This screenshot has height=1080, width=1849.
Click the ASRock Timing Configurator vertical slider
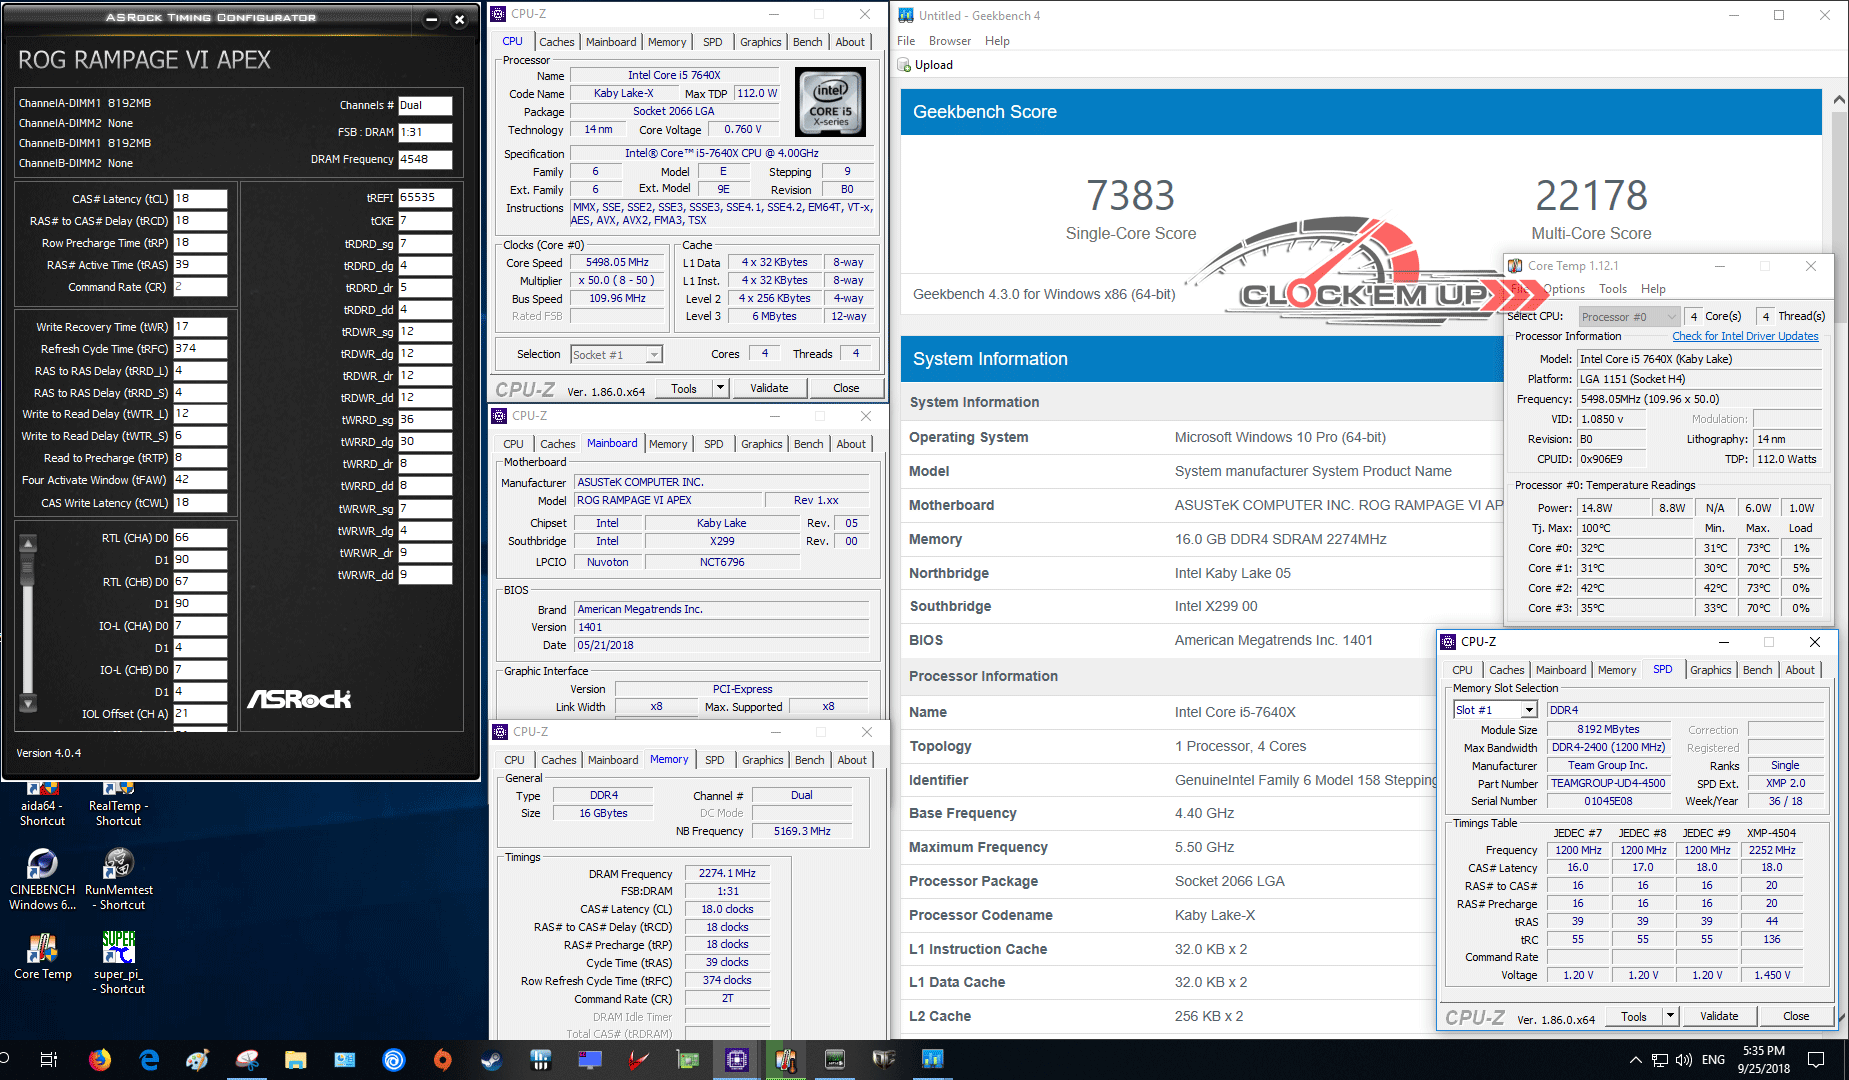click(28, 569)
